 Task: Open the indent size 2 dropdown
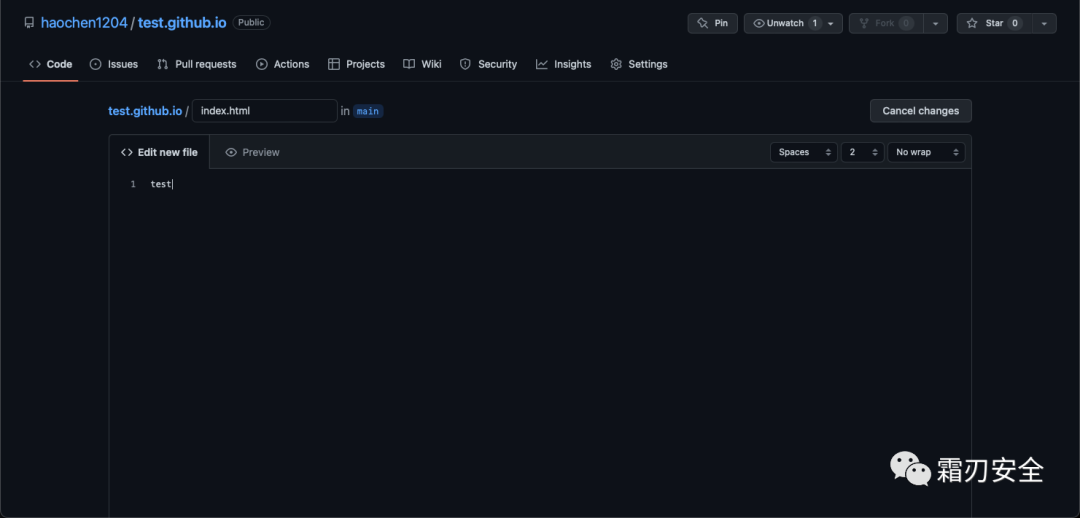[862, 152]
